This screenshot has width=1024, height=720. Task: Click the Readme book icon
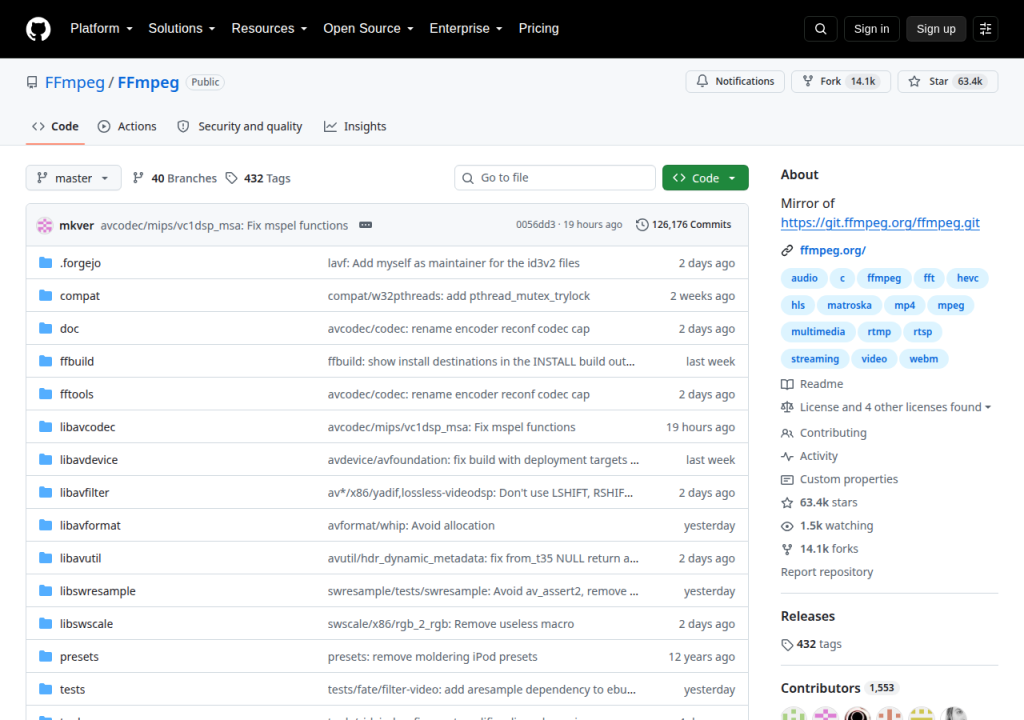pyautogui.click(x=787, y=384)
